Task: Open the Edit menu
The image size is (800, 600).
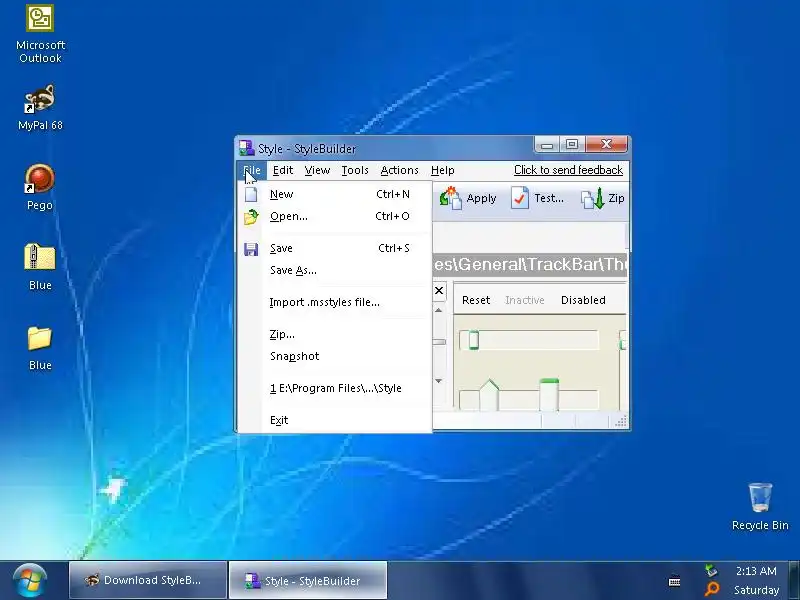Action: (283, 170)
